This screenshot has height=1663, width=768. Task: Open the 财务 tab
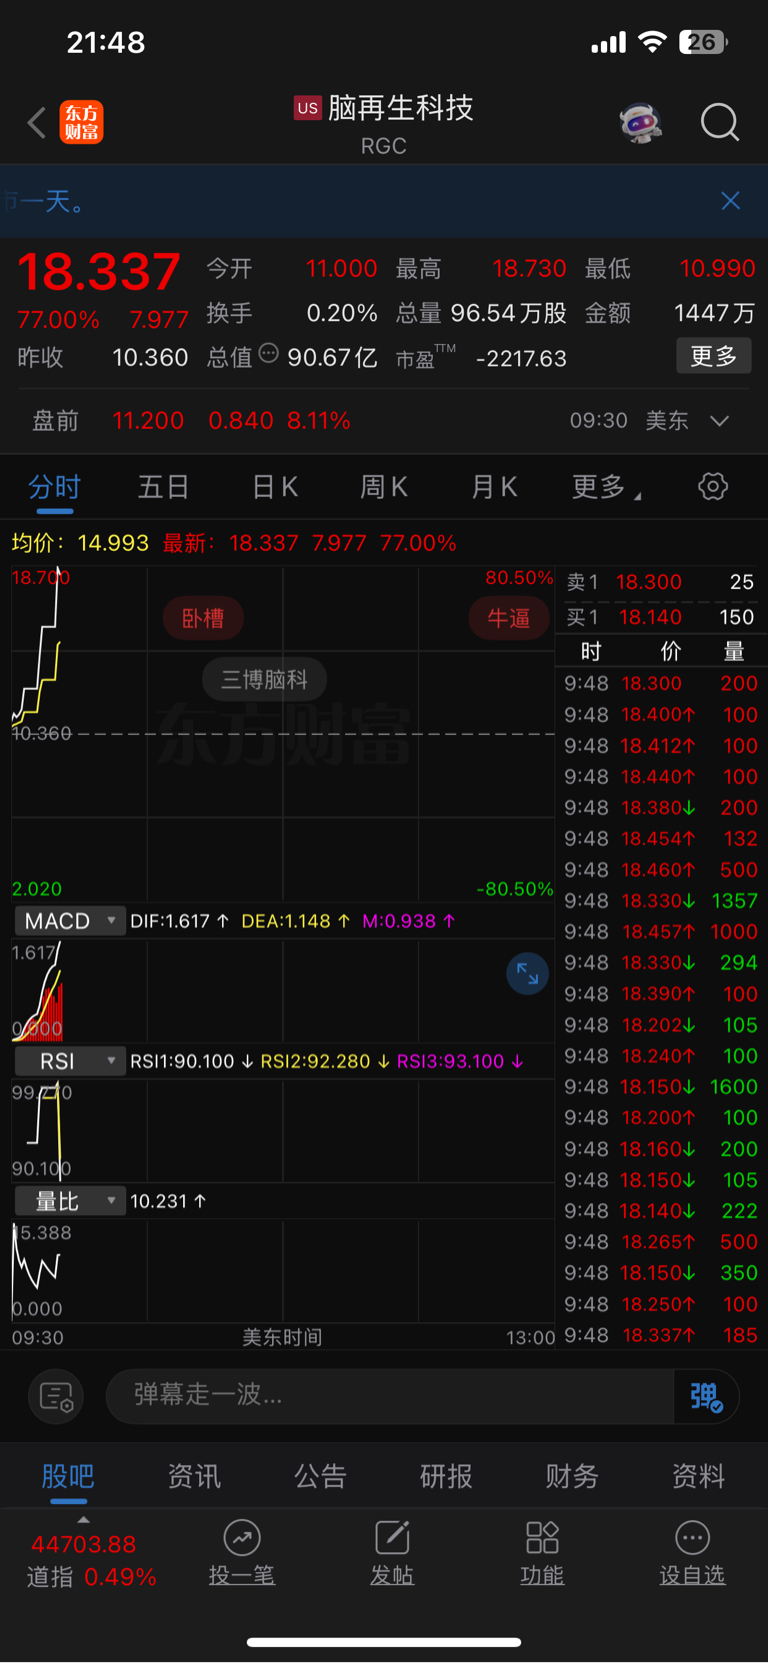(x=572, y=1476)
